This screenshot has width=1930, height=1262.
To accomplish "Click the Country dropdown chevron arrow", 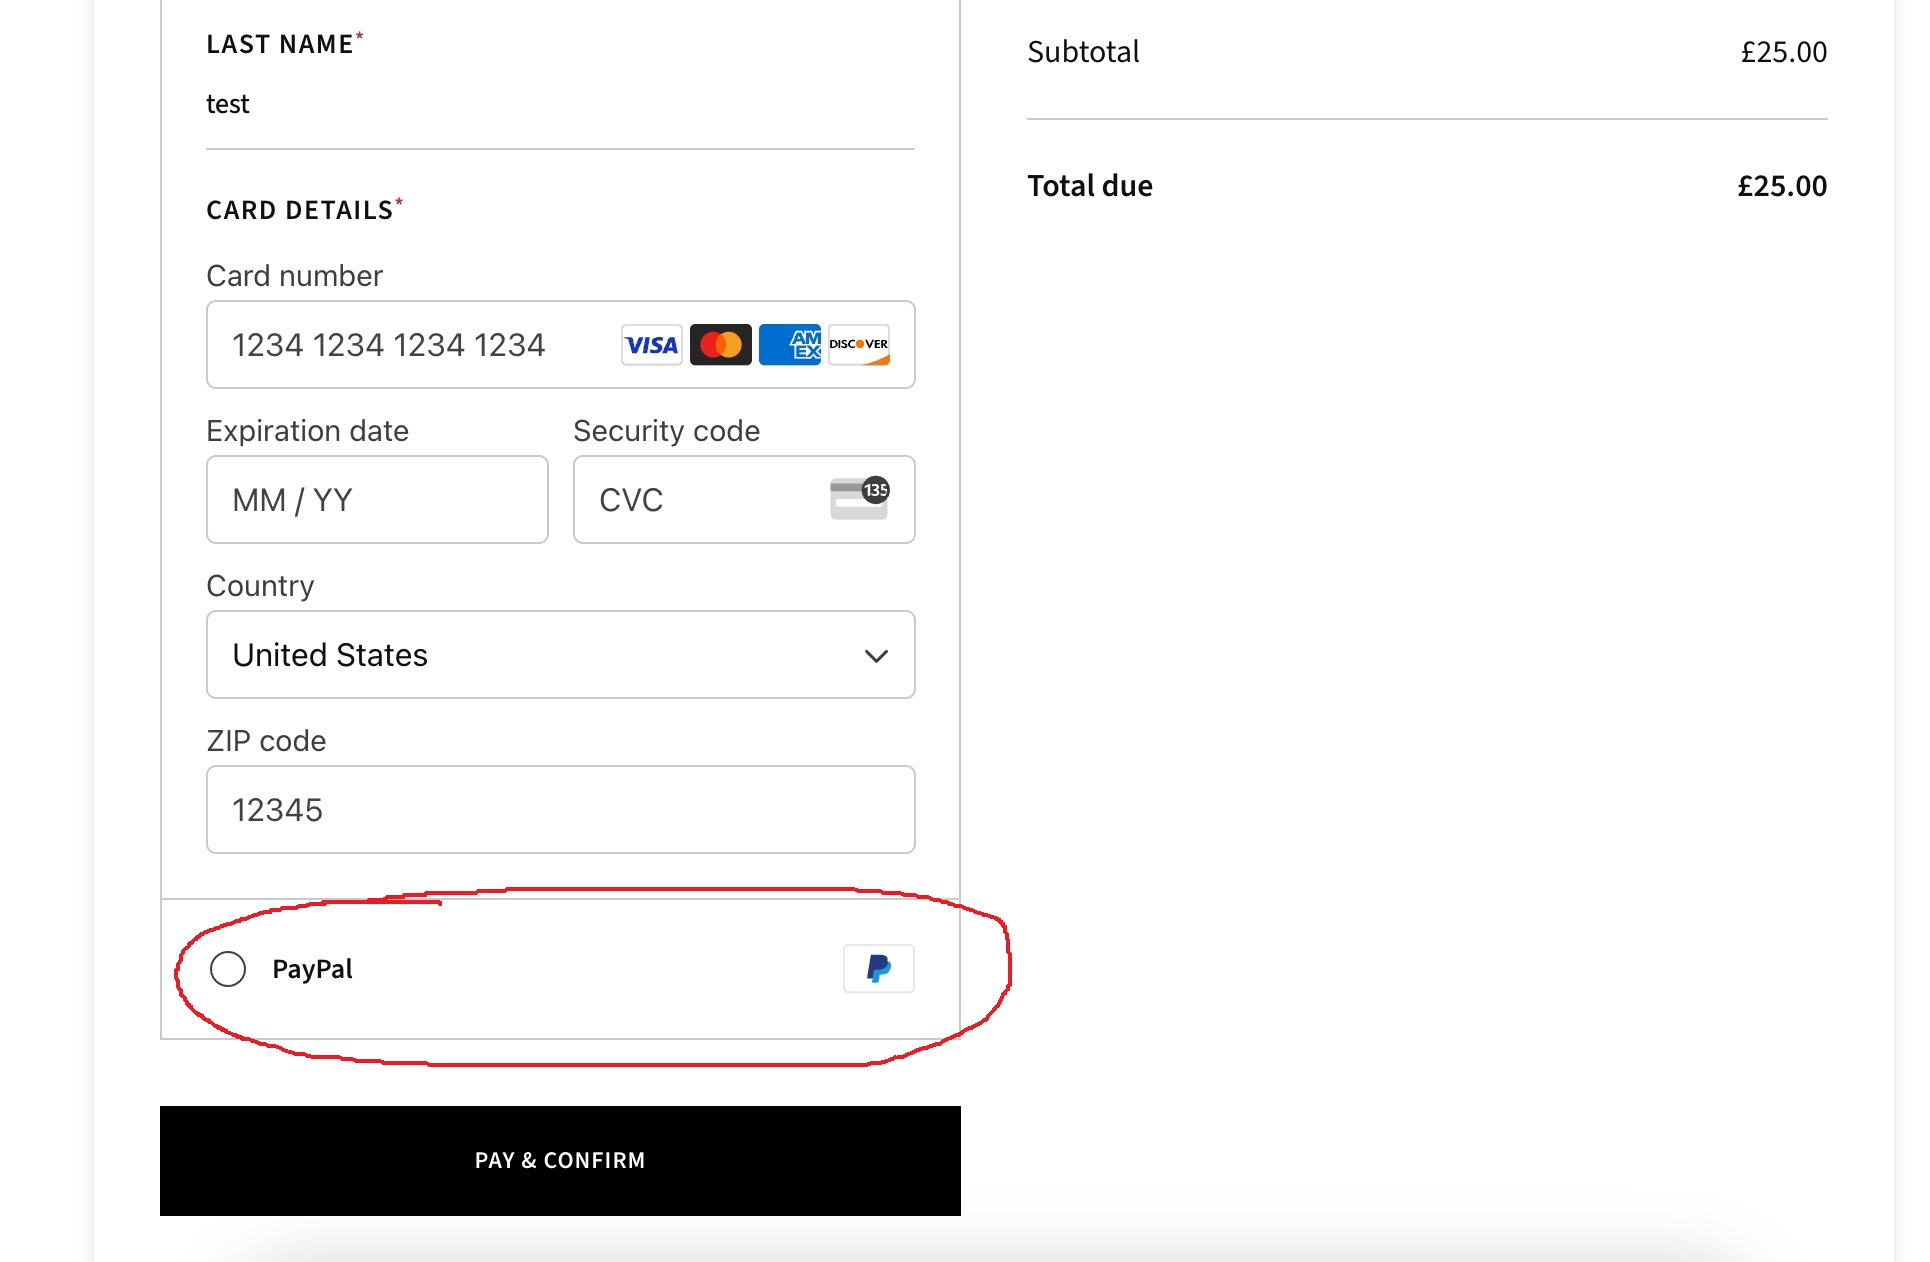I will [875, 656].
